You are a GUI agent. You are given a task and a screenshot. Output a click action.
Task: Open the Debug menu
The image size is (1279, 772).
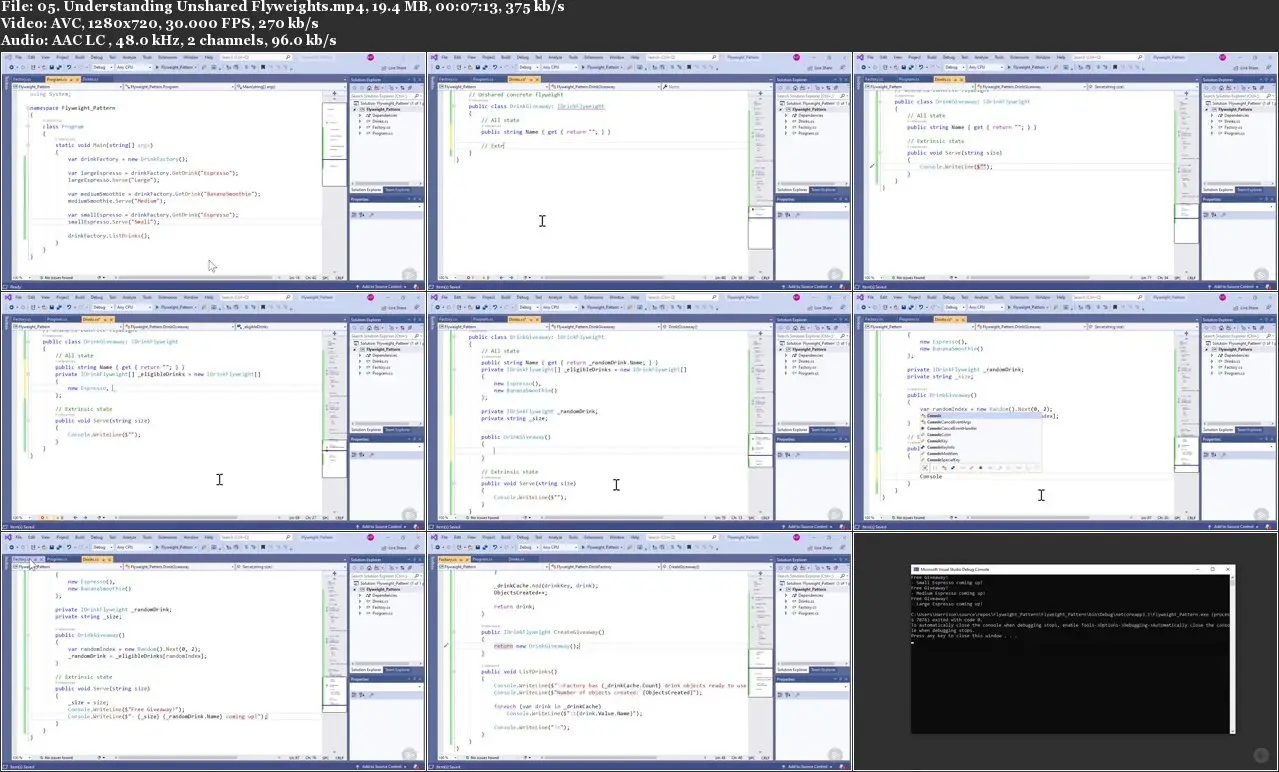60,57
